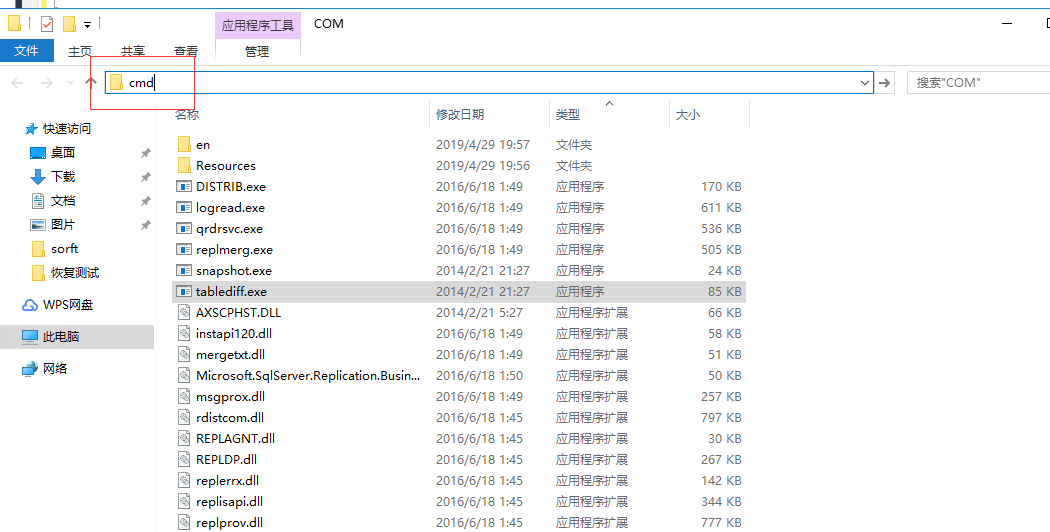Viewport: 1050px width, 532px height.
Task: Click the New folder quick access icon
Action: 69,24
